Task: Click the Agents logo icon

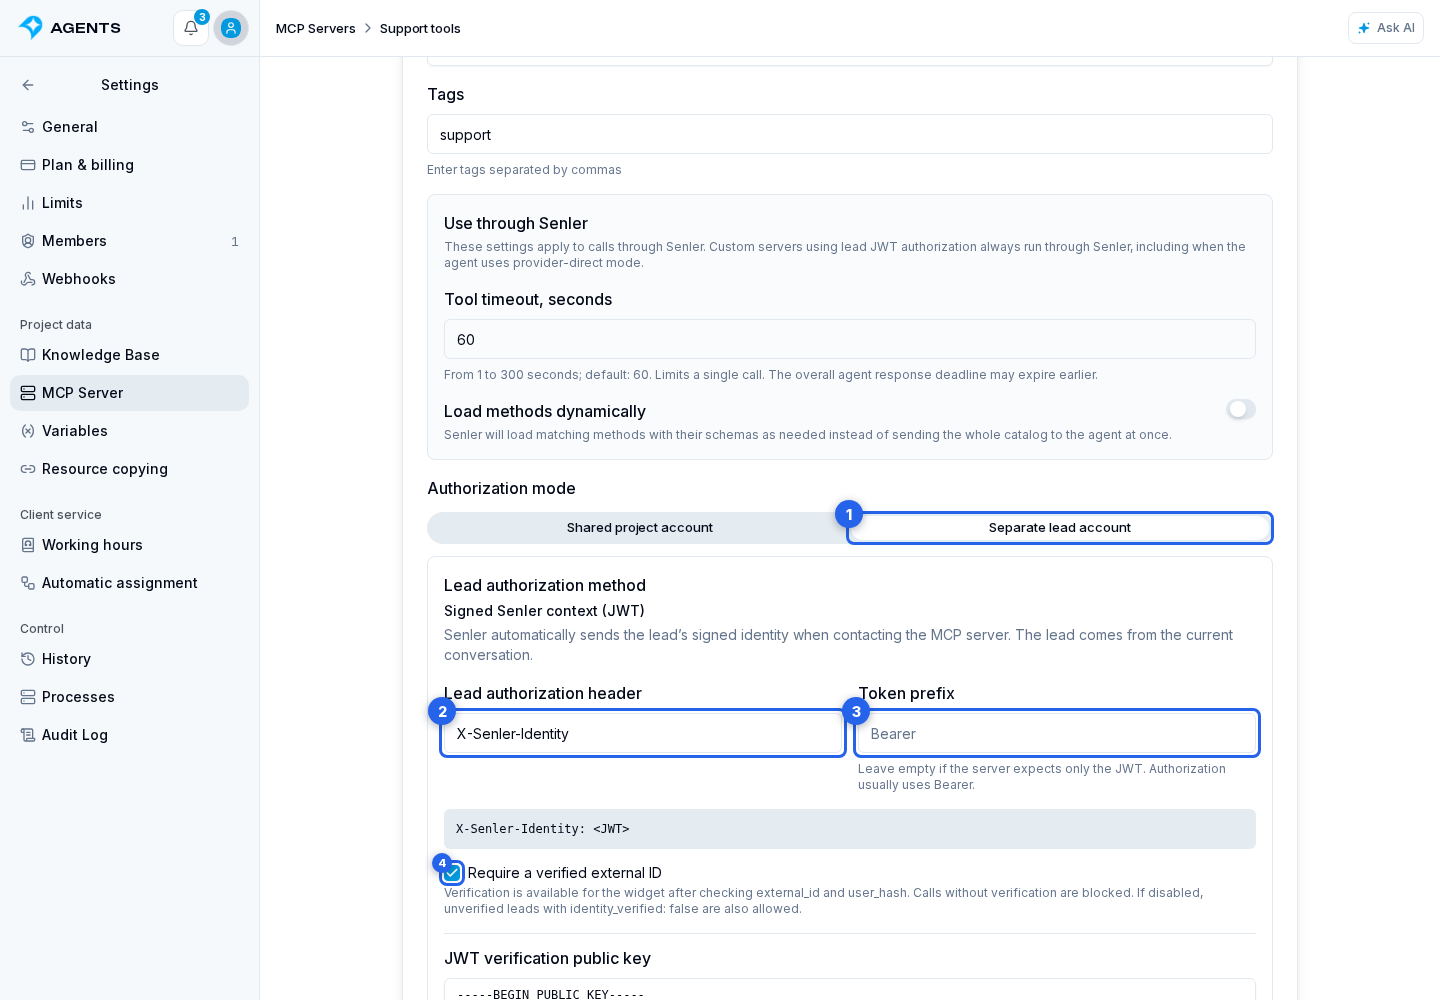Action: [31, 28]
